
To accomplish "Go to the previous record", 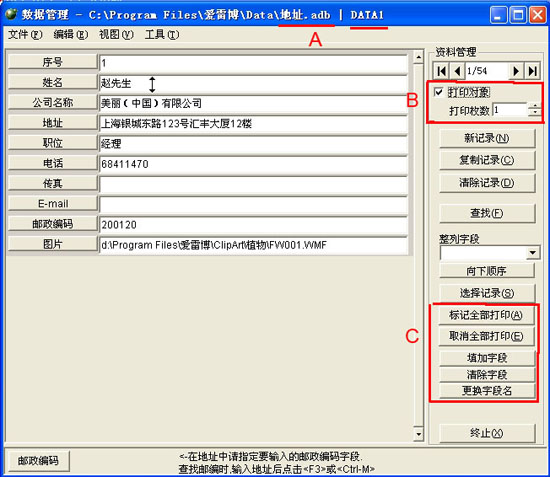I will click(x=457, y=71).
